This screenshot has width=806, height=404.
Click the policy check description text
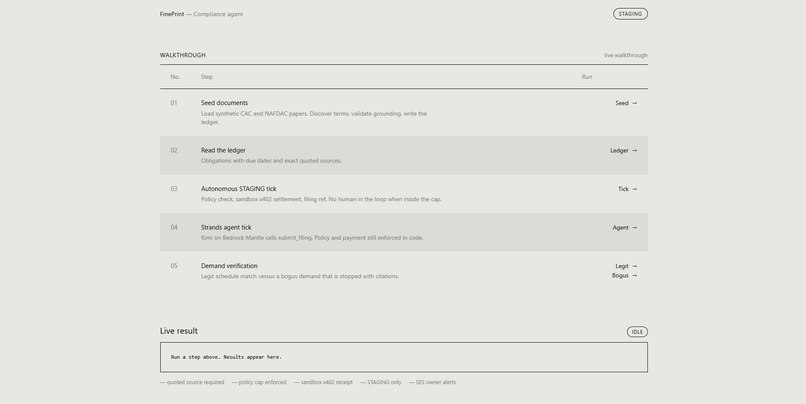pyautogui.click(x=321, y=199)
